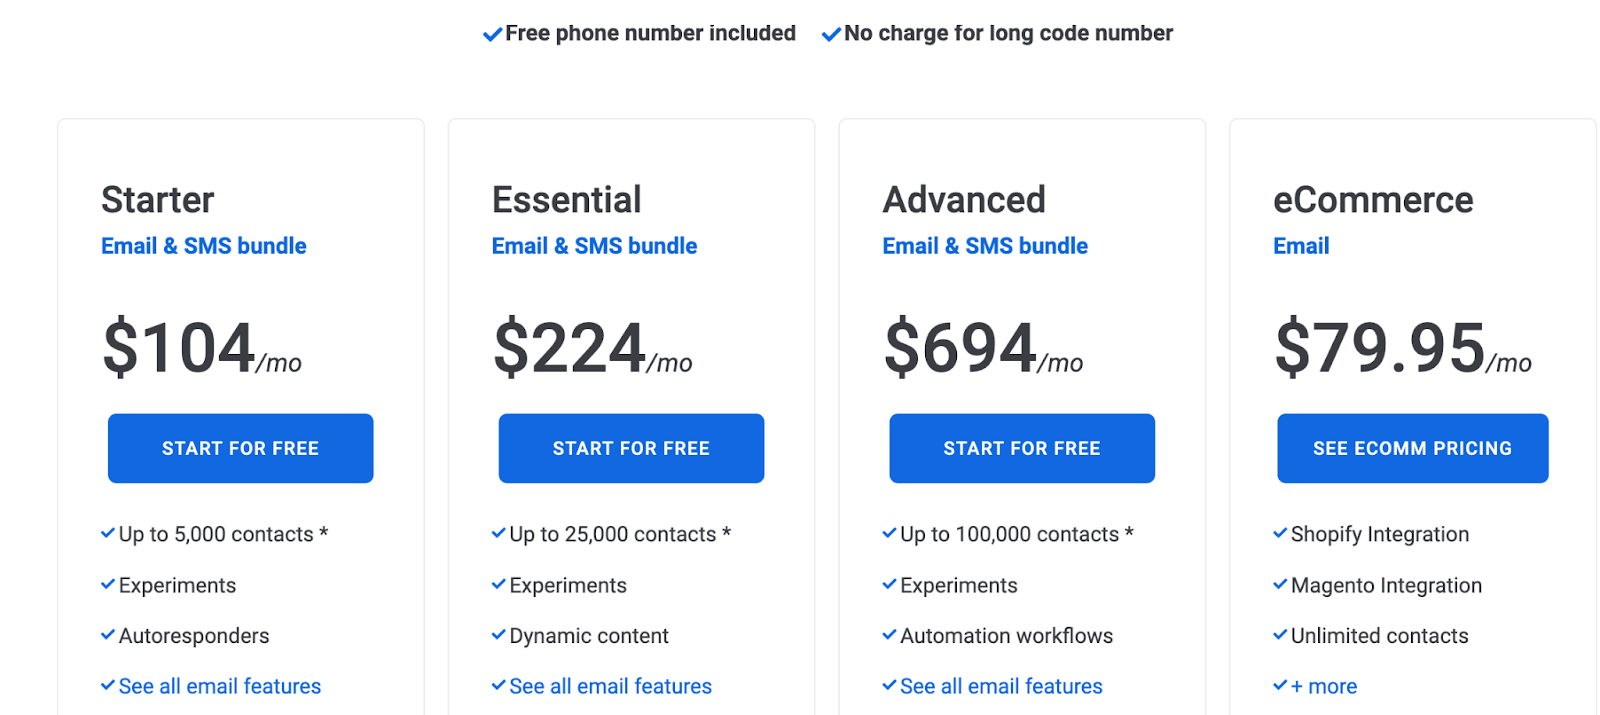Open See all email features under Essential
Viewport: 1600px width, 715px height.
tap(611, 686)
